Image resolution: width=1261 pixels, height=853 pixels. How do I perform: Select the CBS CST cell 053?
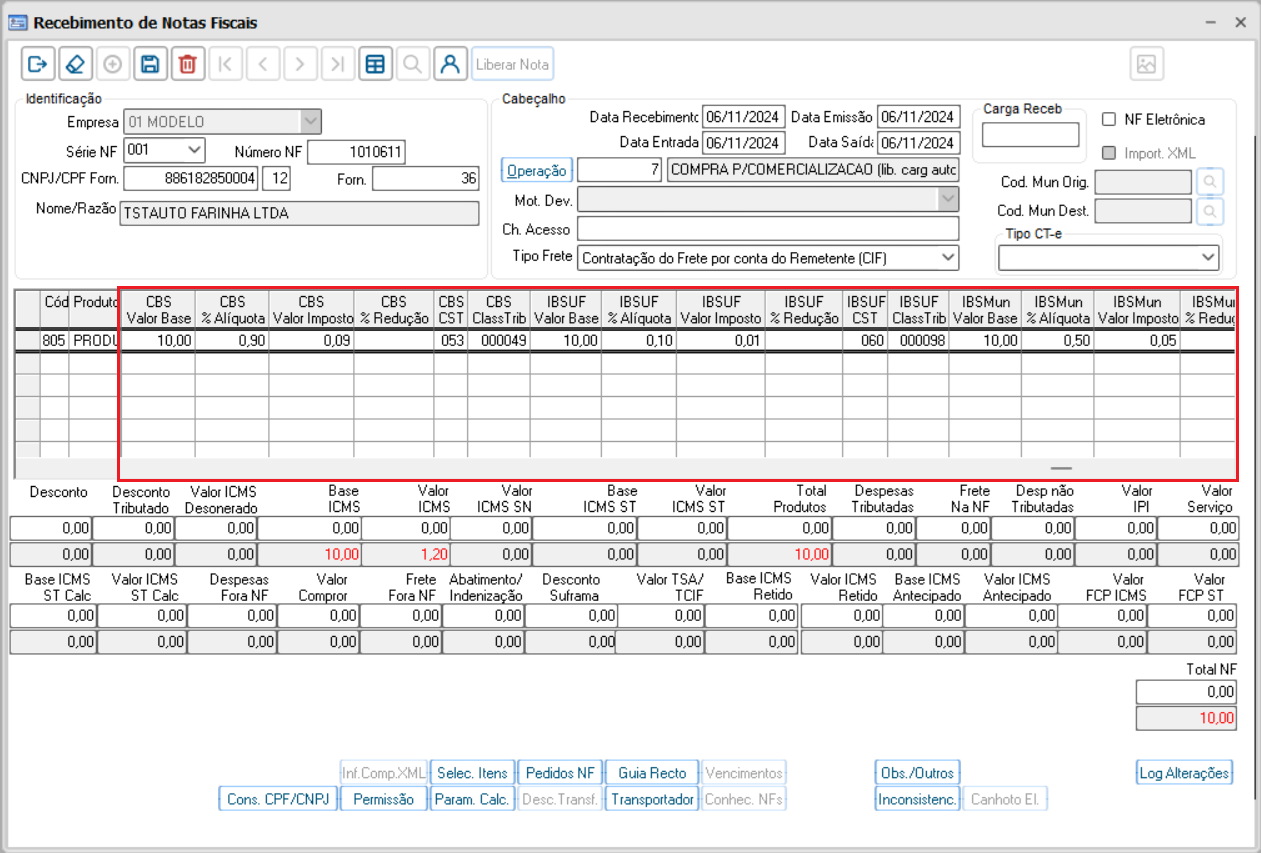[451, 340]
